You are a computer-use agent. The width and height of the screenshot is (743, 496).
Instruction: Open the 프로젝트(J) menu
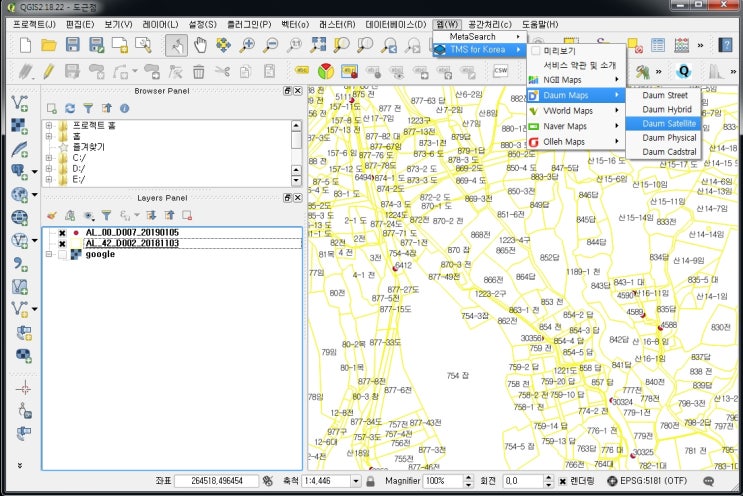coord(35,24)
